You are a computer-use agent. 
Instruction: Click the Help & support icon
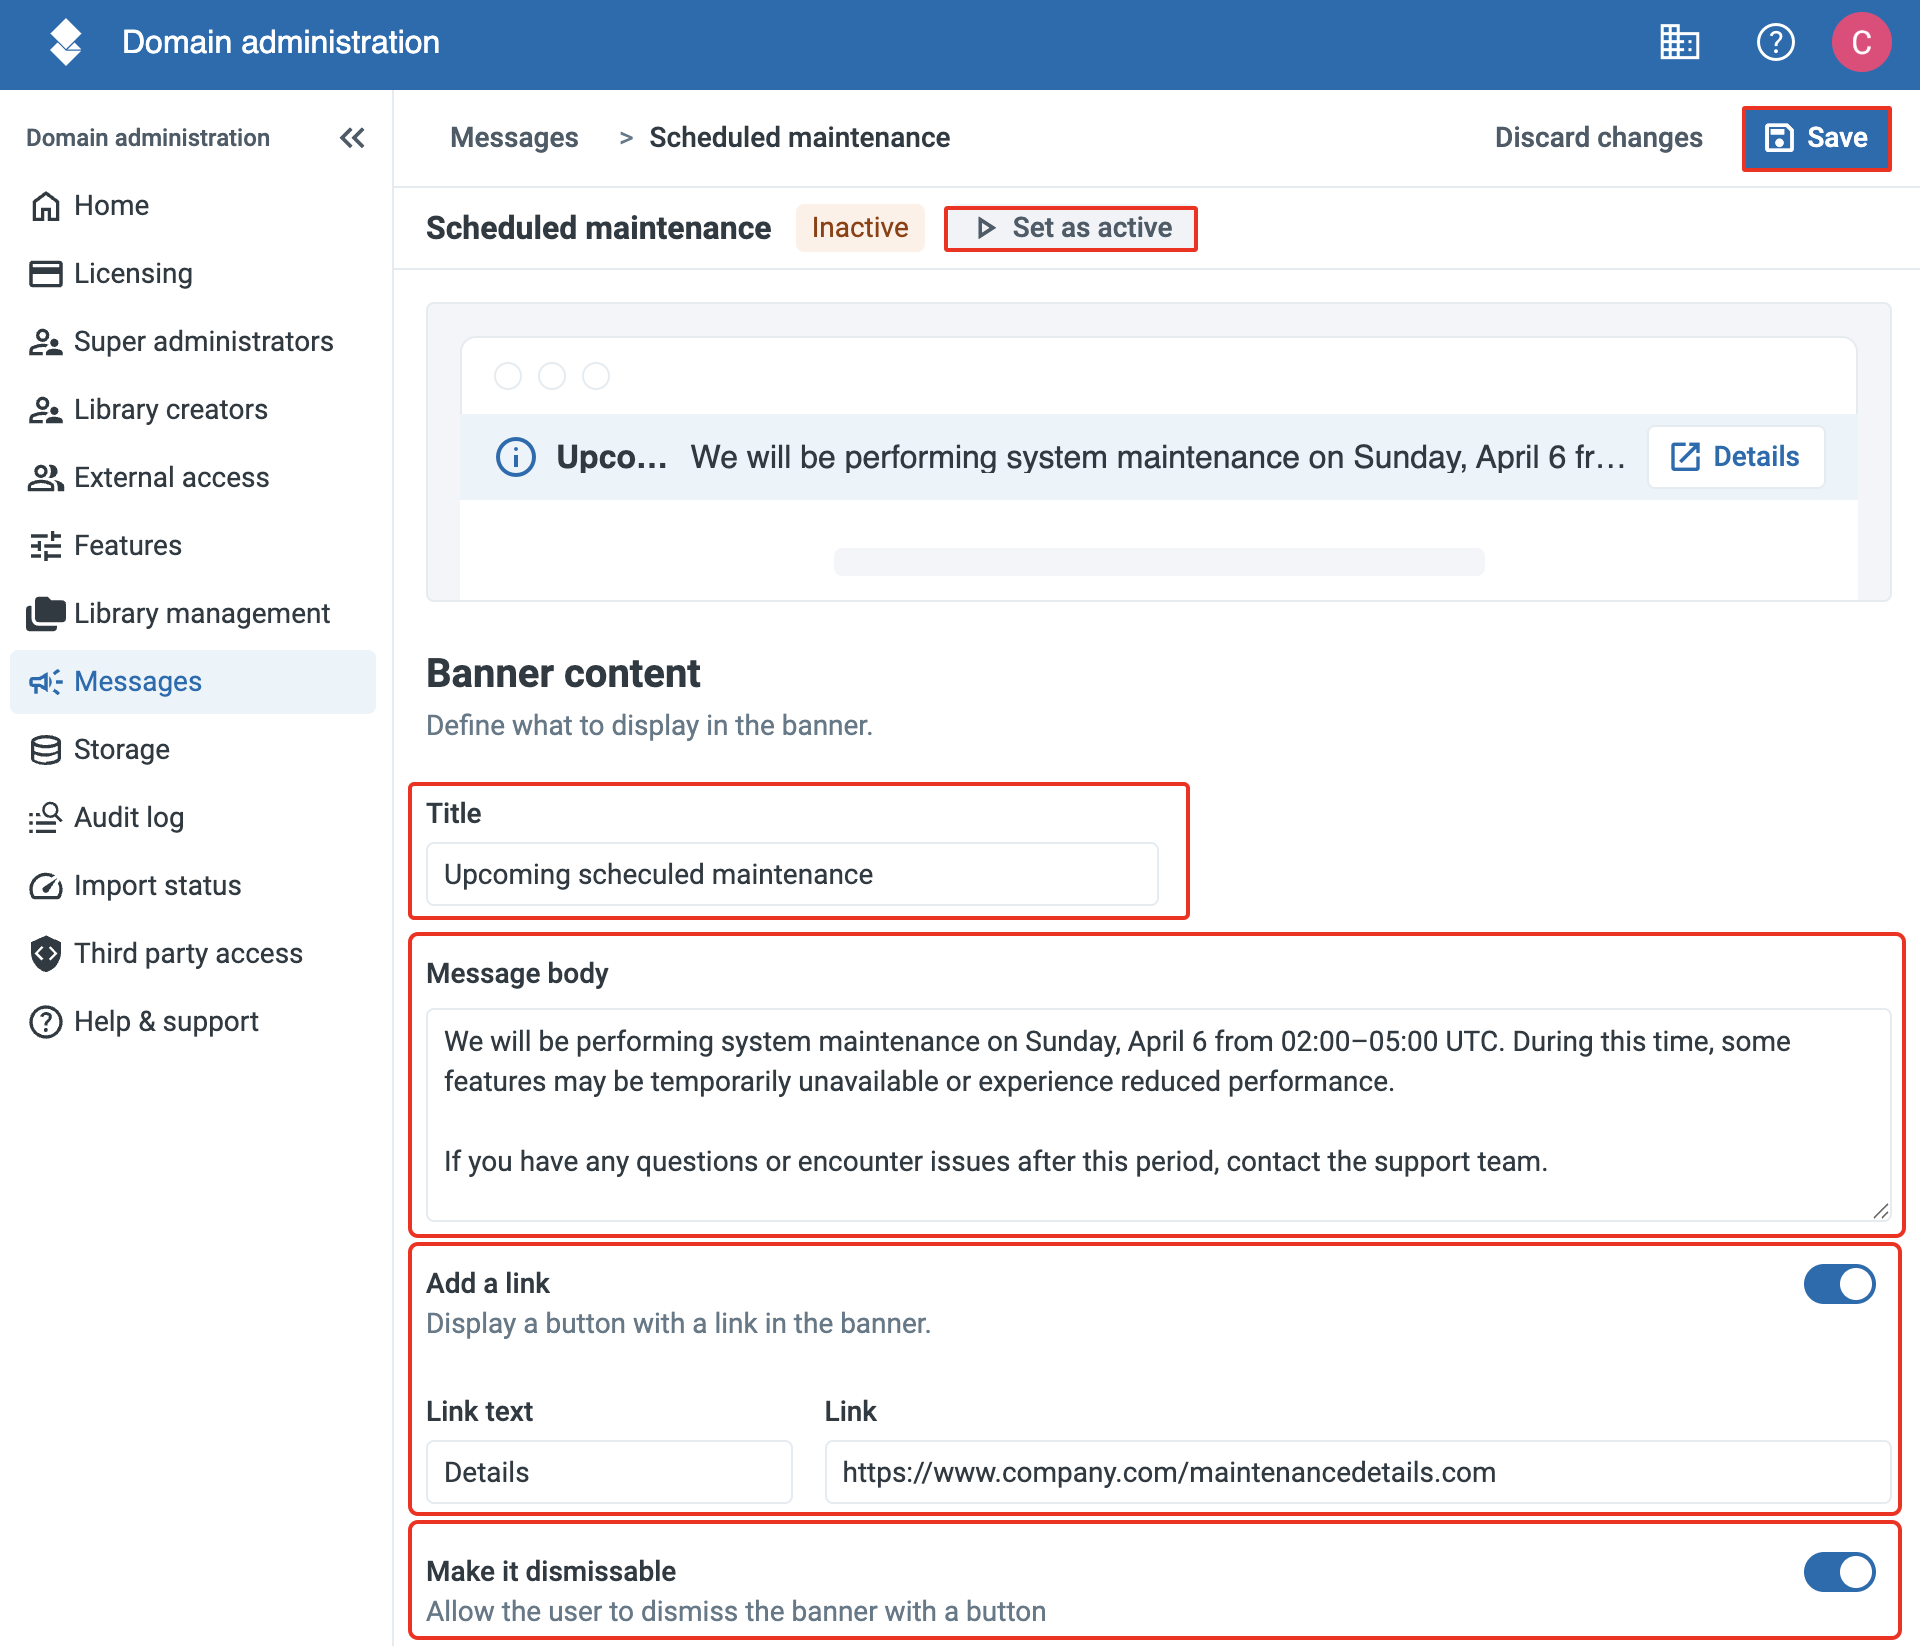coord(46,1021)
